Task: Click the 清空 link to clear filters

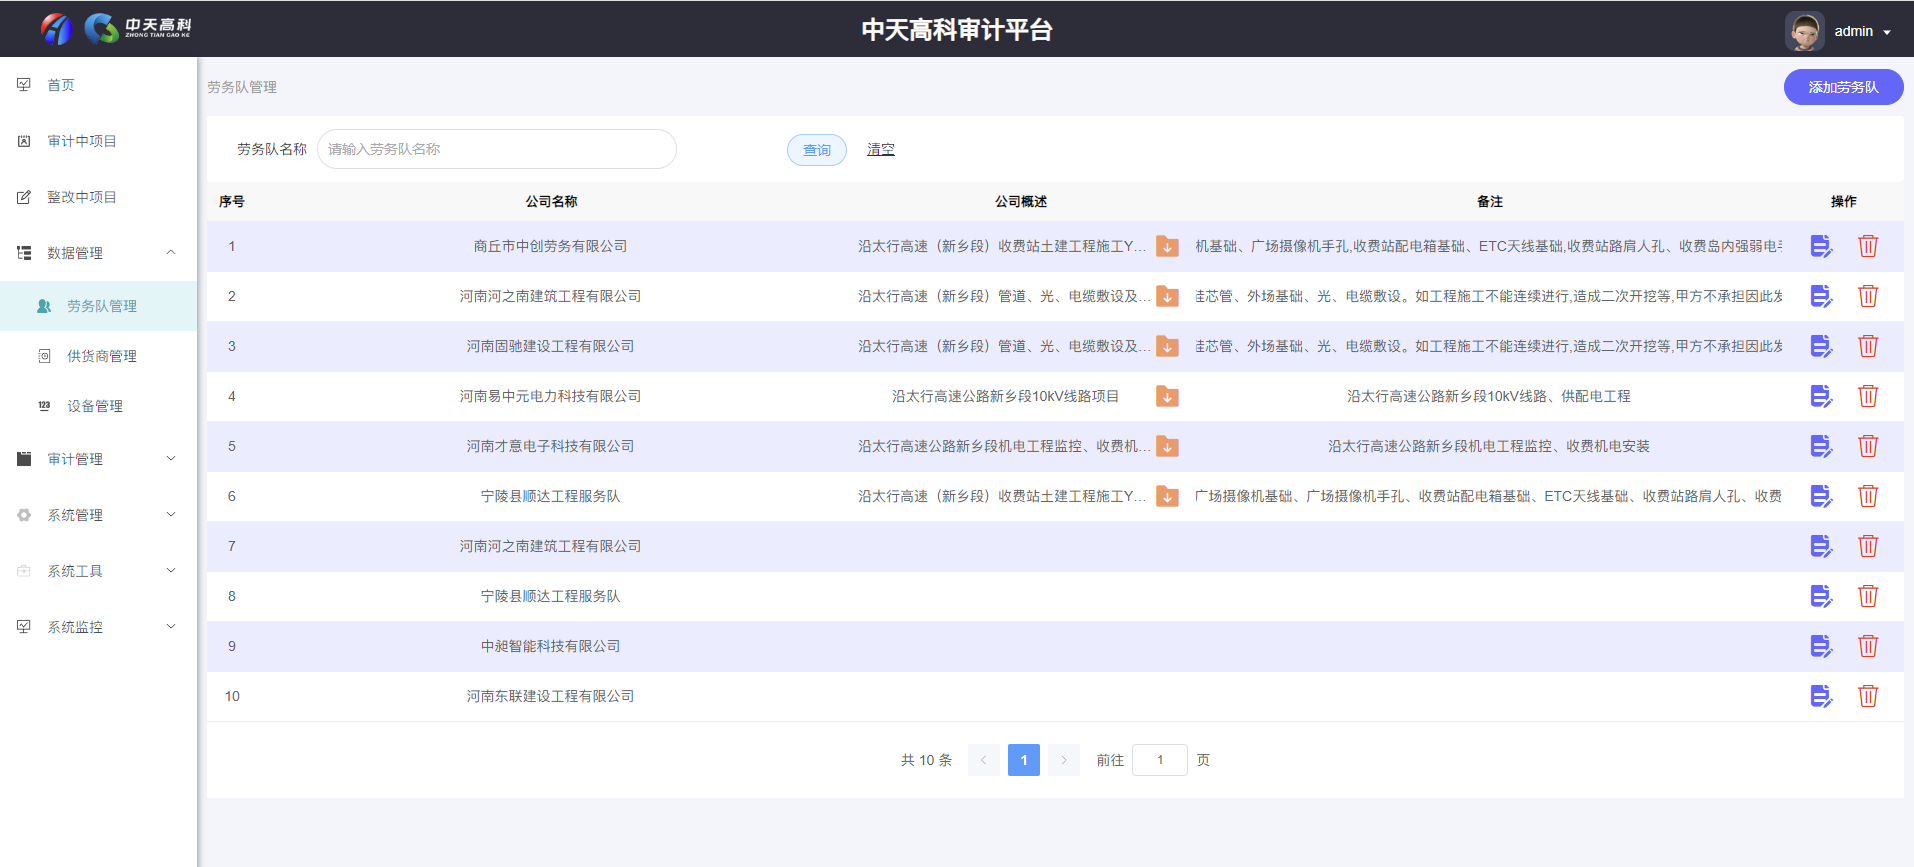Action: pos(880,149)
